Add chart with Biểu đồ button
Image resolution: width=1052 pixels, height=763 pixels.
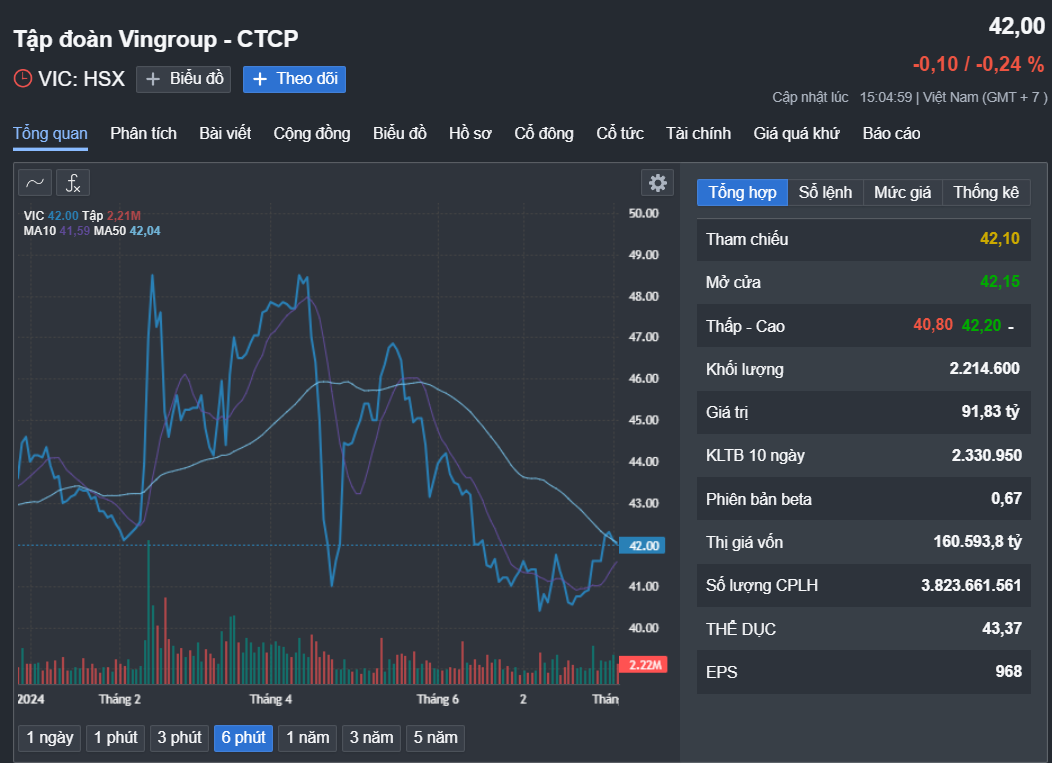point(184,79)
